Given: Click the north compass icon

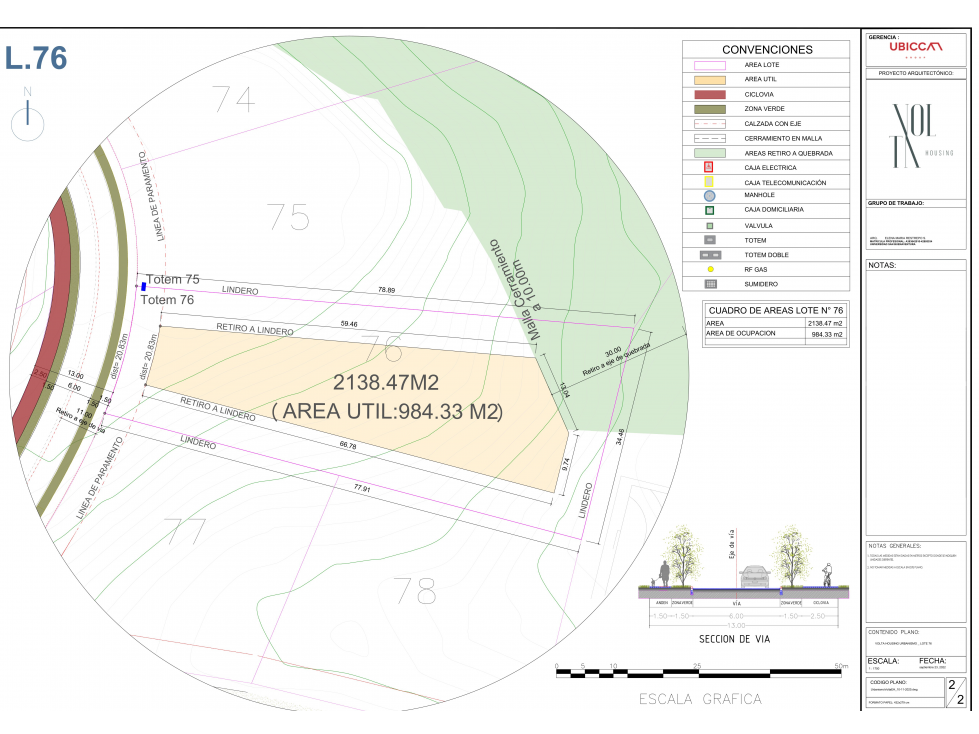Looking at the screenshot, I should pos(27,119).
